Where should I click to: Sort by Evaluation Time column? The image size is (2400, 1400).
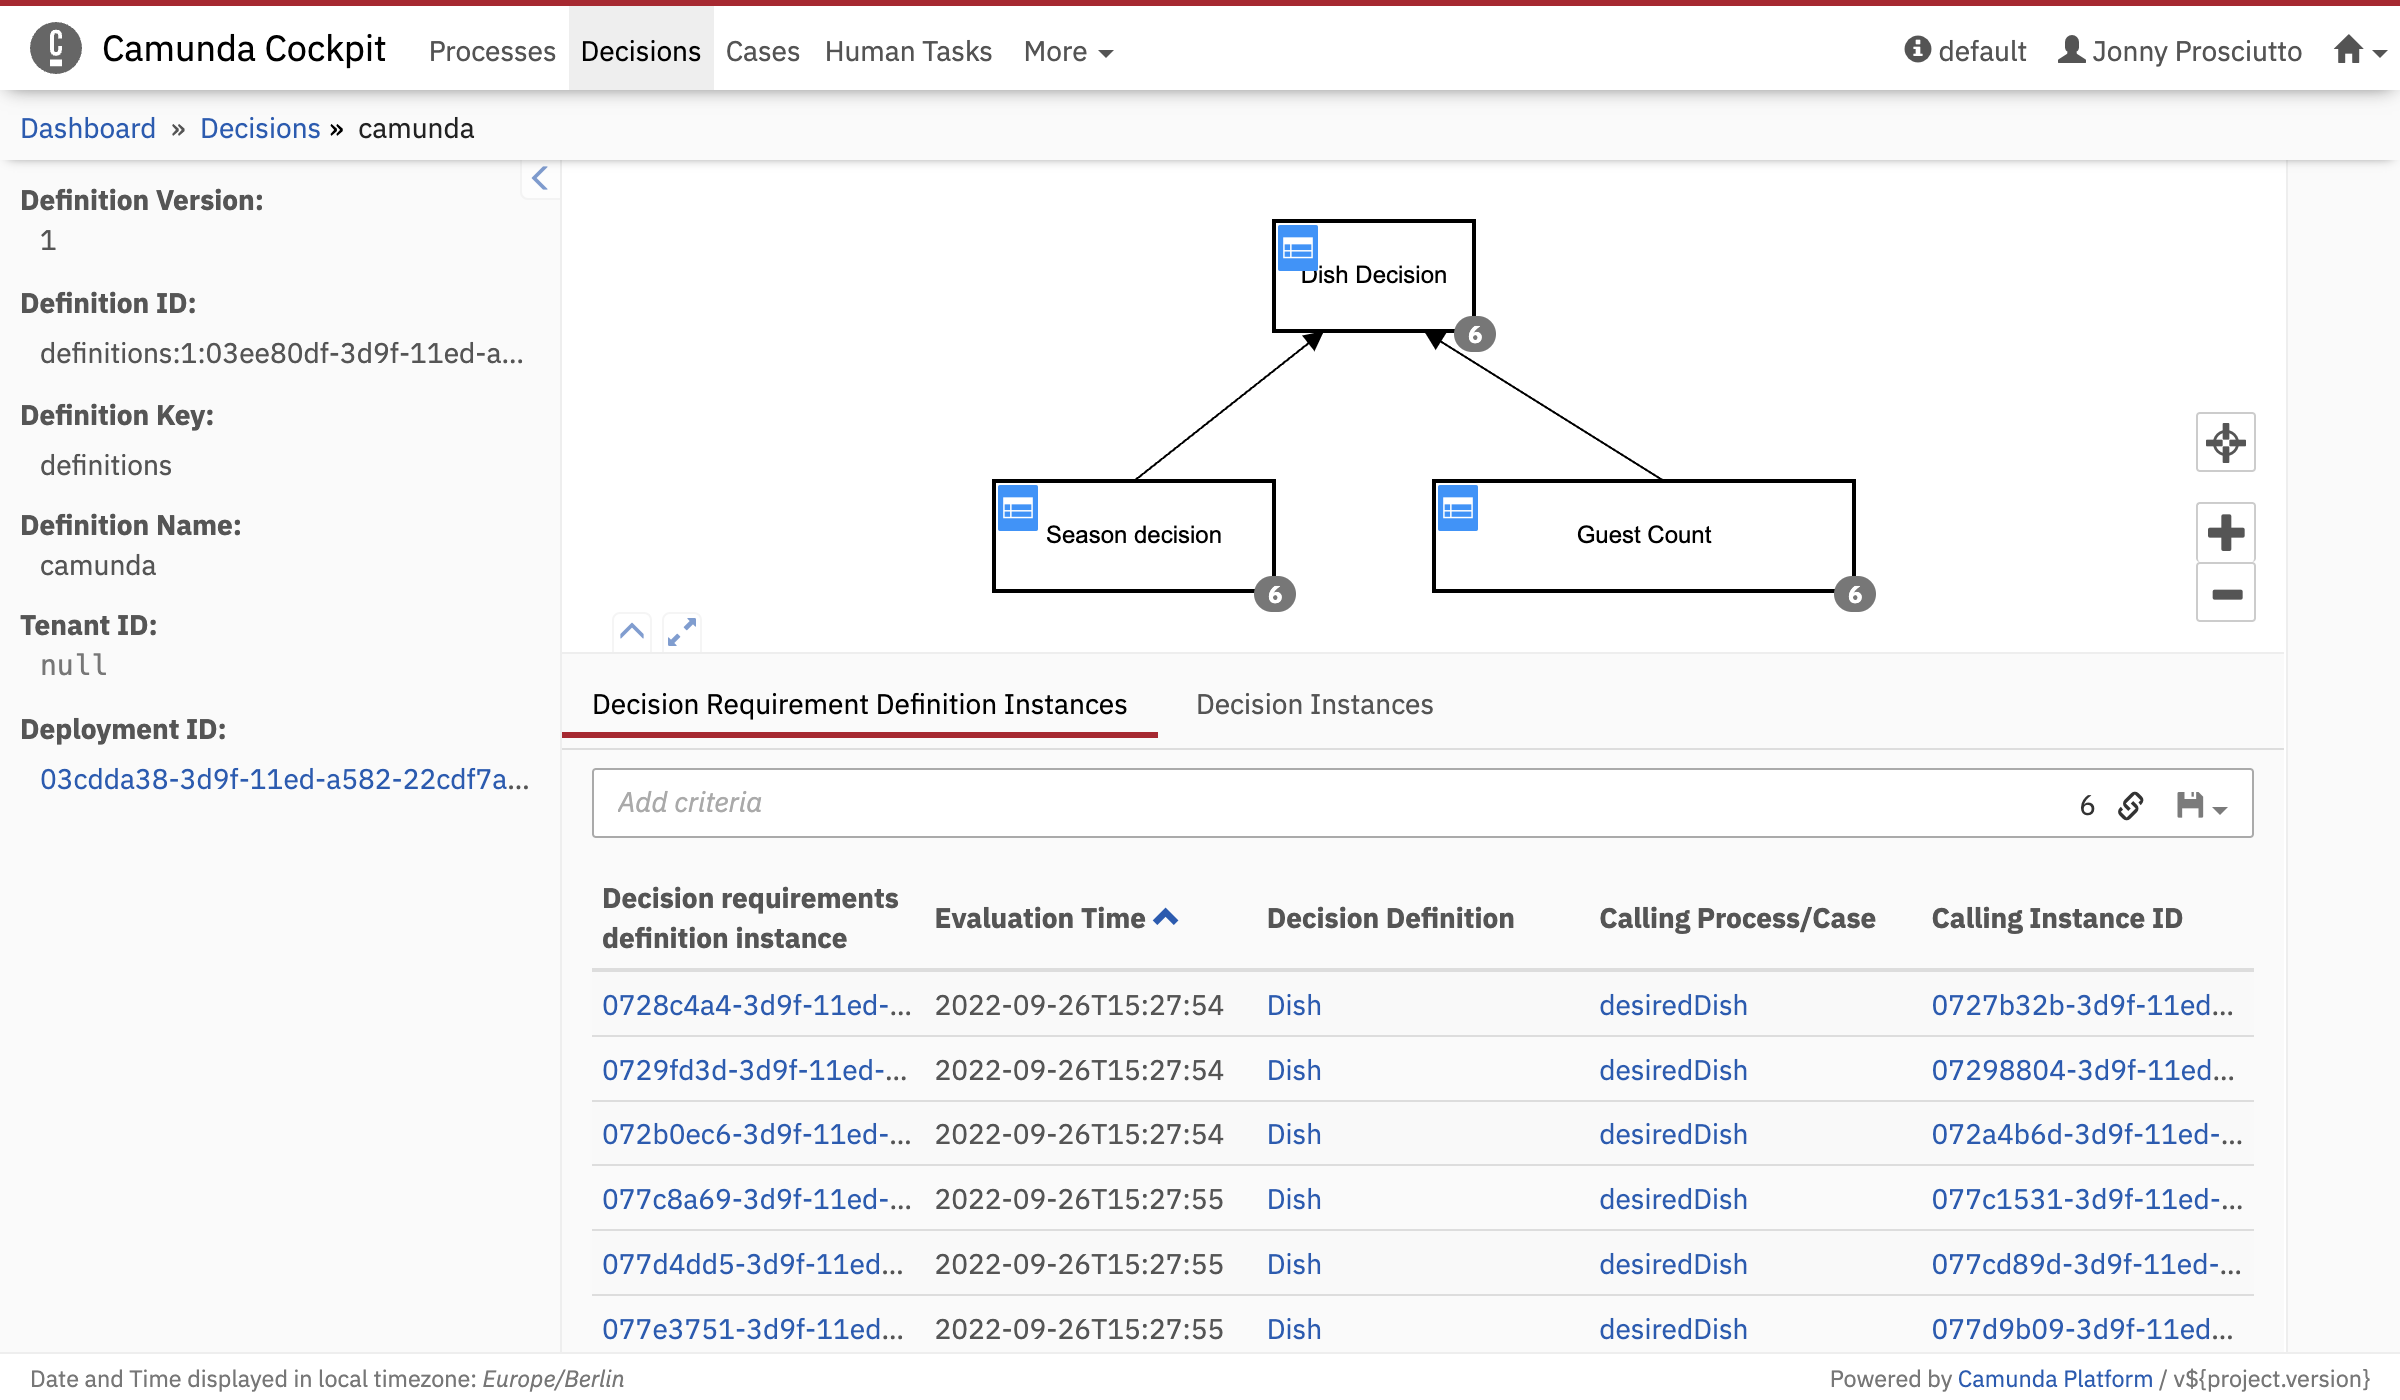1056,918
